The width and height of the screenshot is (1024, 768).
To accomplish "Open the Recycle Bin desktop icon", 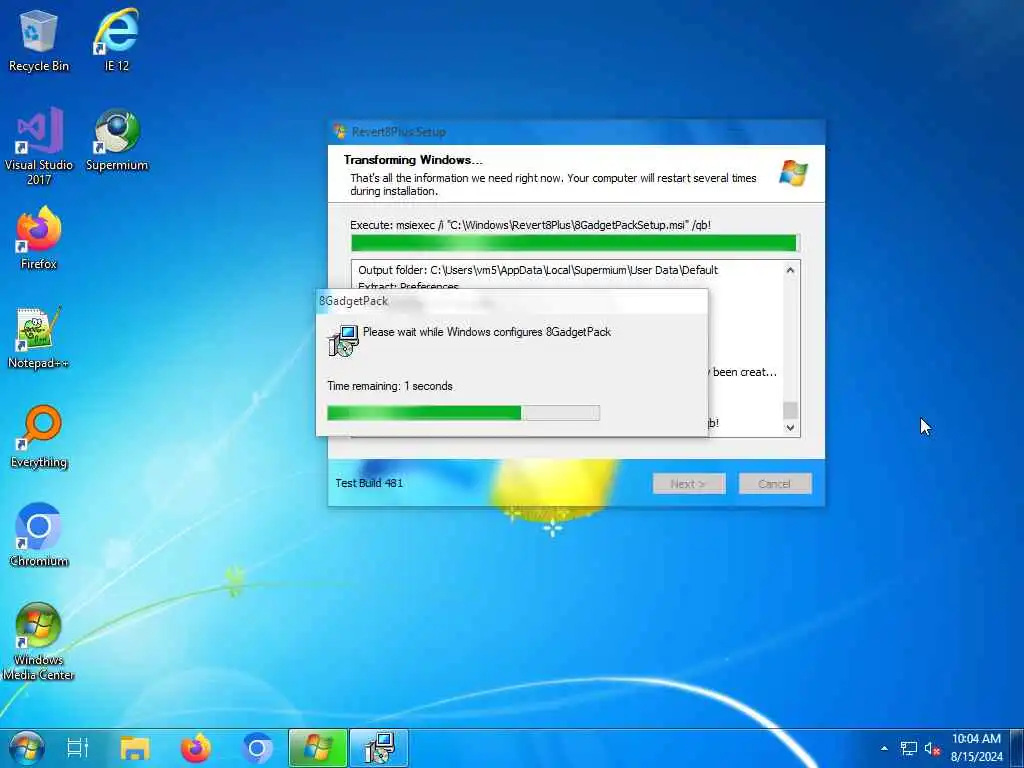I will coord(39,40).
